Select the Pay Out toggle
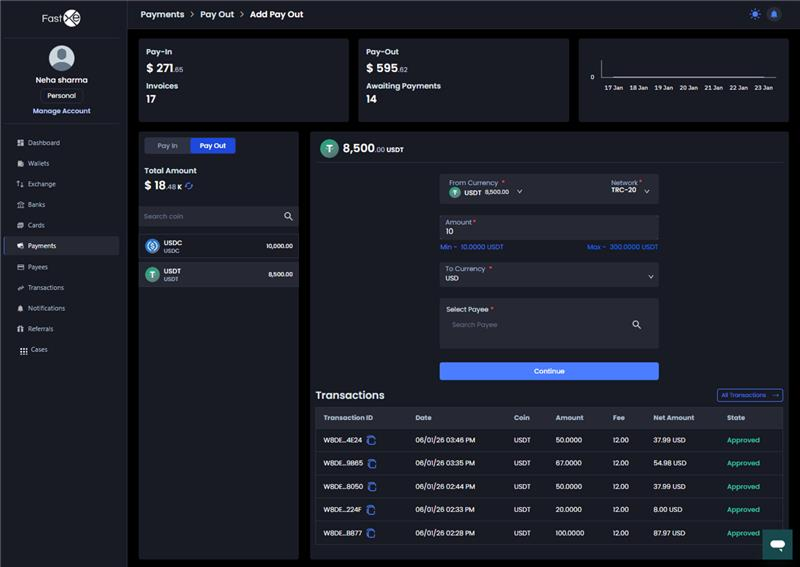The image size is (800, 567). click(212, 146)
